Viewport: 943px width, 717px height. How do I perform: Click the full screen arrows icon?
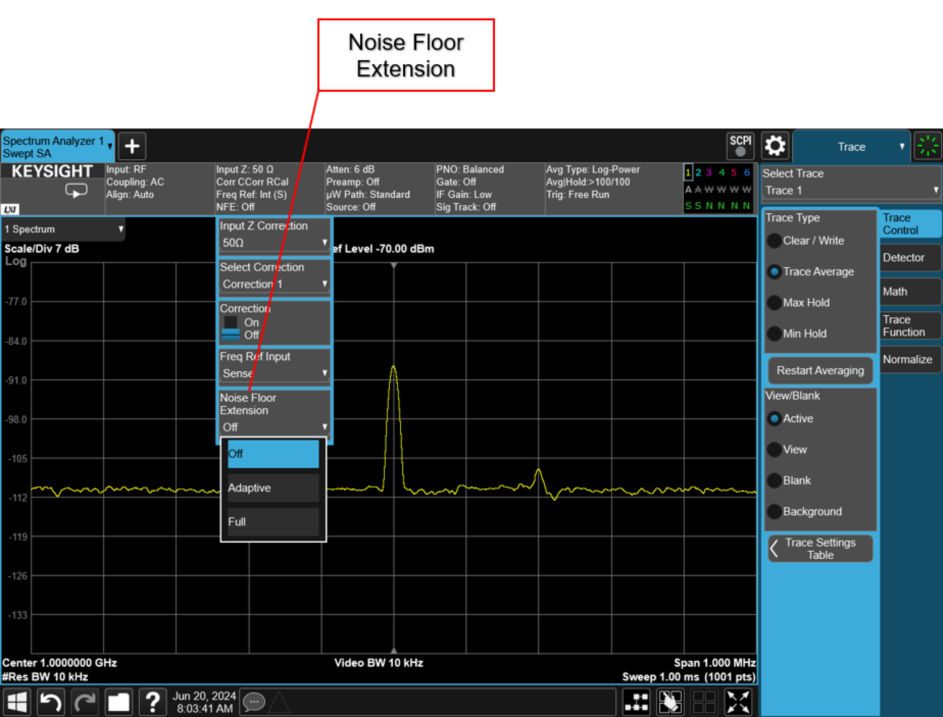coord(738,701)
